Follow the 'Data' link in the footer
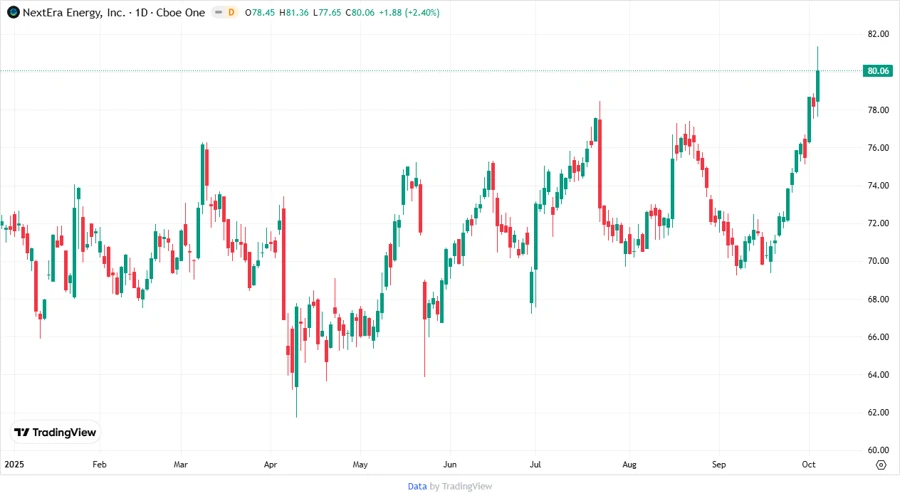 pos(417,486)
